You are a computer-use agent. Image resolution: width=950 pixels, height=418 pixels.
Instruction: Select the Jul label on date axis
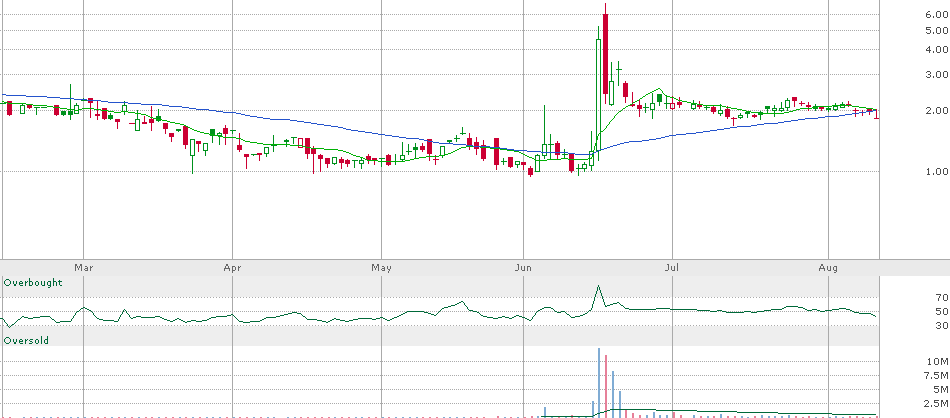click(x=671, y=268)
